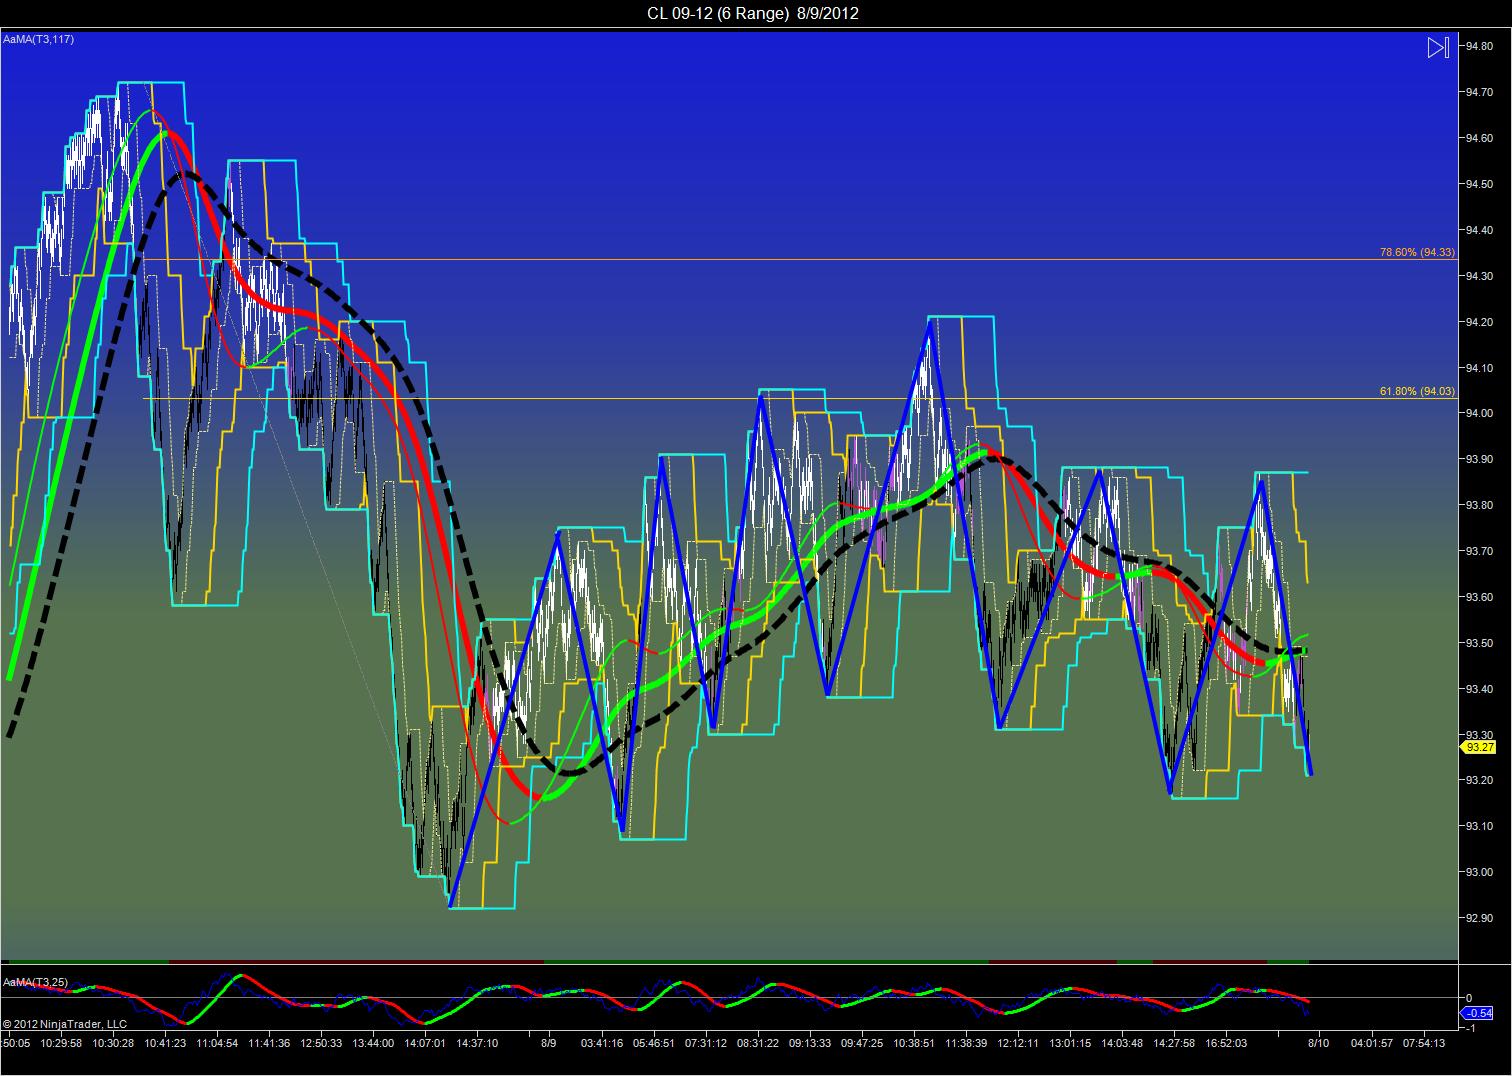Click the 94.10 price axis label

(x=1480, y=368)
